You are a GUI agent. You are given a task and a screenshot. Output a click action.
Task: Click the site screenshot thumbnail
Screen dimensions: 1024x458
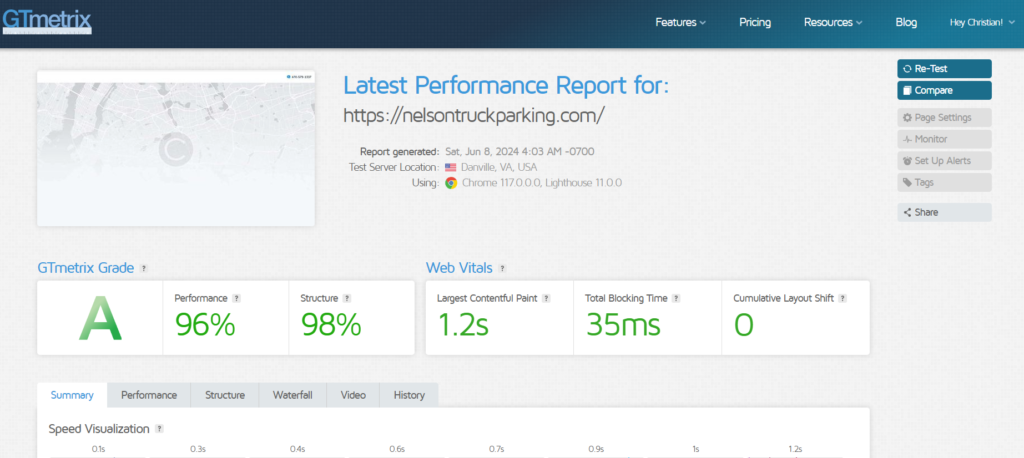point(176,148)
